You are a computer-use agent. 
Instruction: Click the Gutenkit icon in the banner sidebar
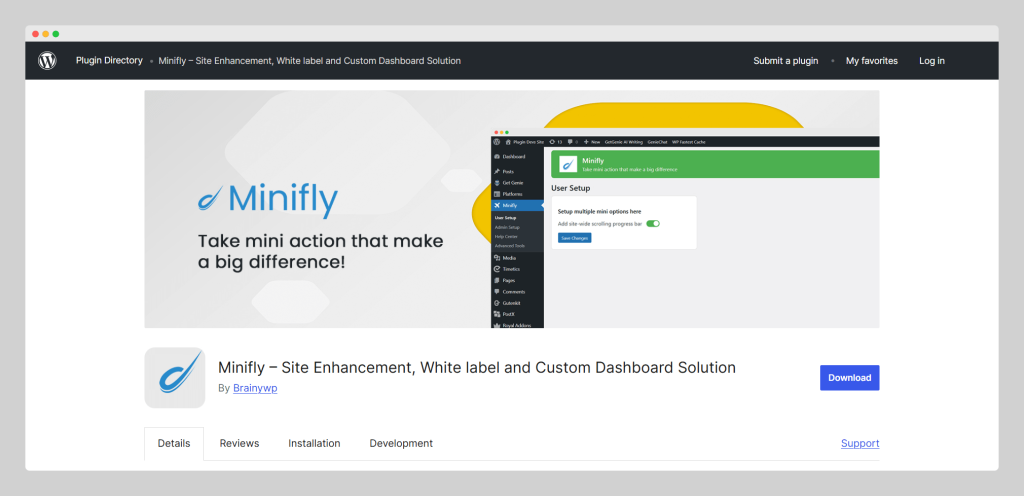[497, 303]
